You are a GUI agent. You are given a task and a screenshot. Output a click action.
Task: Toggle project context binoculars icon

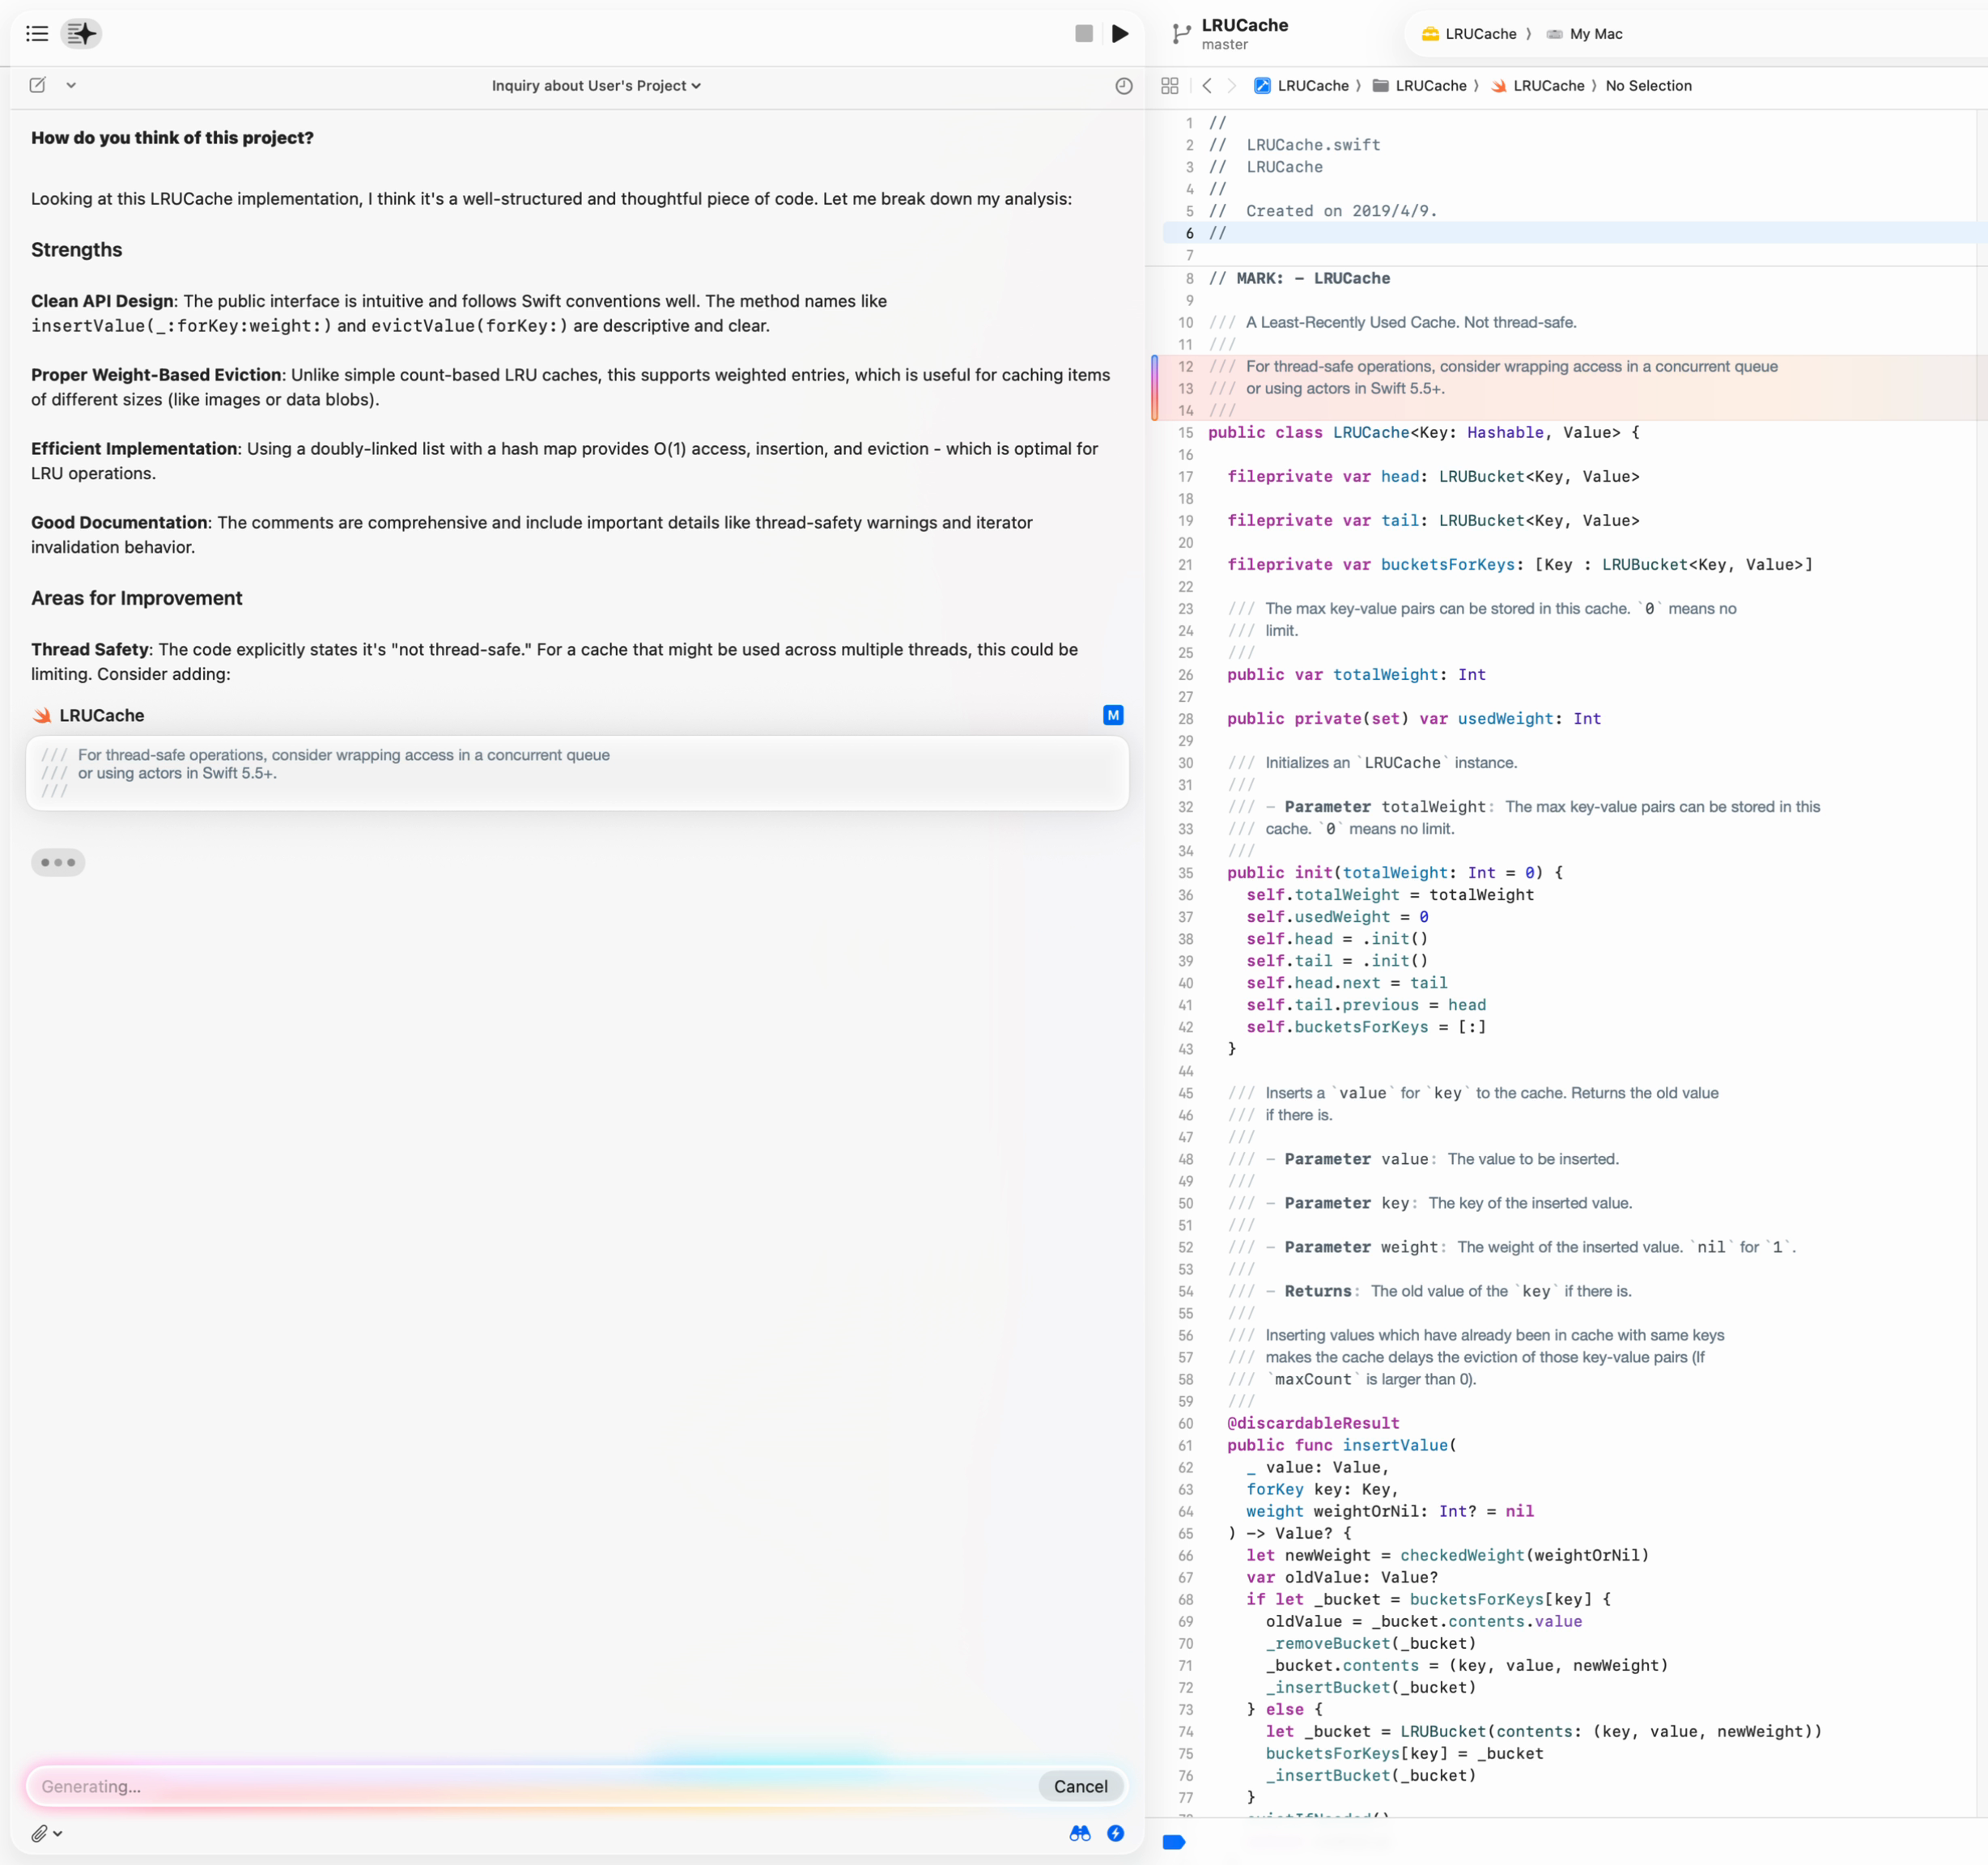click(1080, 1833)
